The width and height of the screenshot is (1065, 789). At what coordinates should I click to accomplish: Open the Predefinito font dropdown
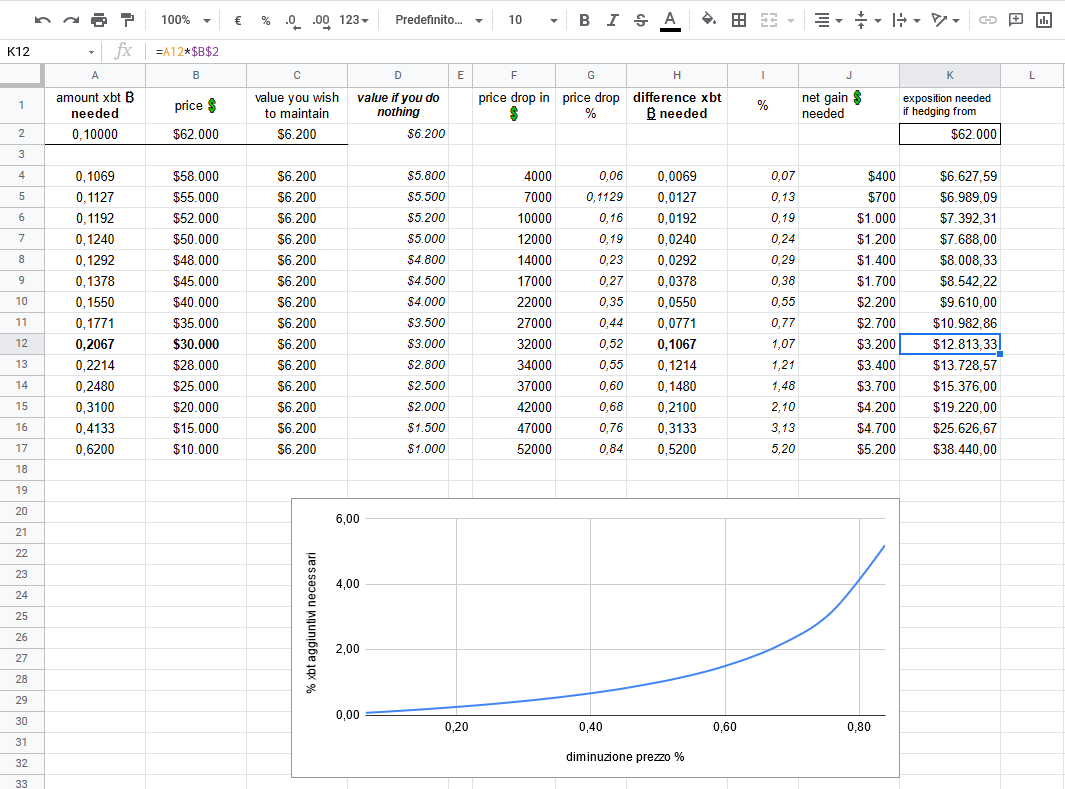(439, 20)
